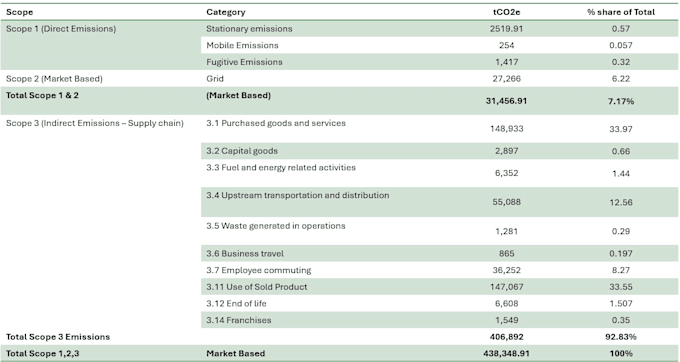The image size is (680, 362).
Task: Click the total value 406,892
Action: [x=507, y=337]
